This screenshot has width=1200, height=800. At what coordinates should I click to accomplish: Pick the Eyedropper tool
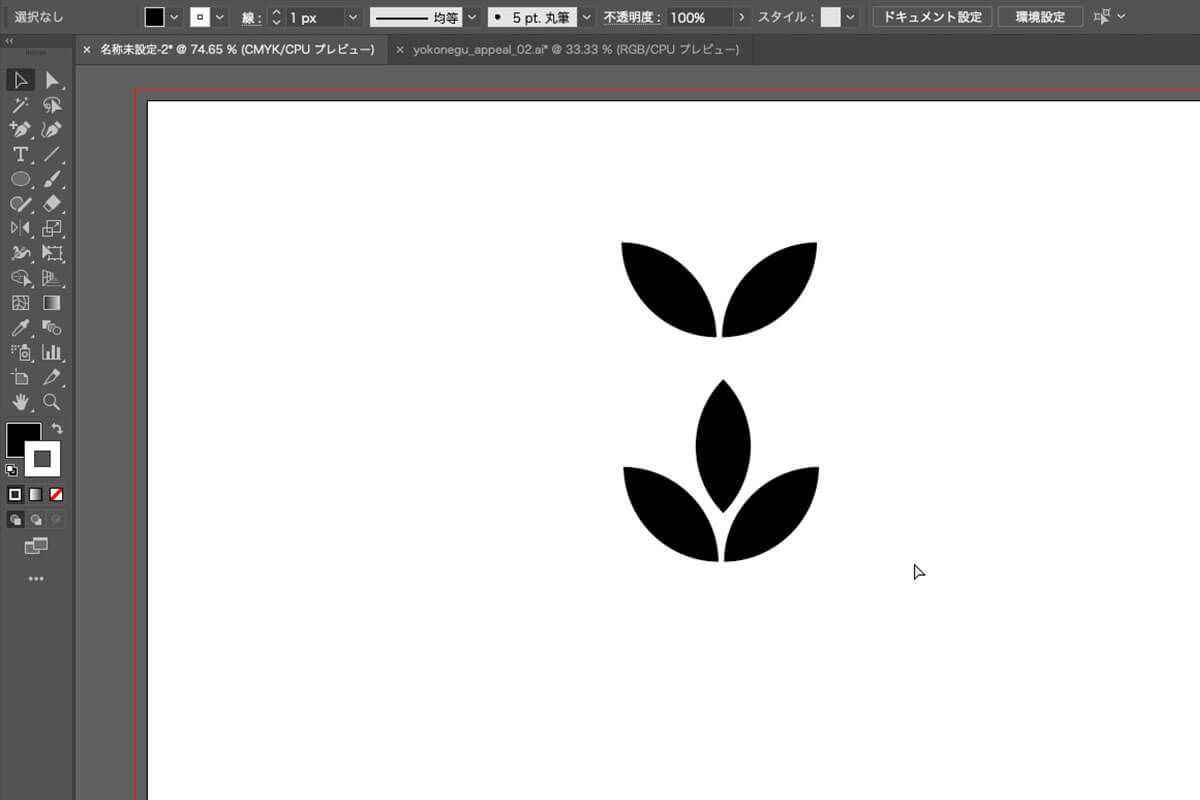(20, 328)
